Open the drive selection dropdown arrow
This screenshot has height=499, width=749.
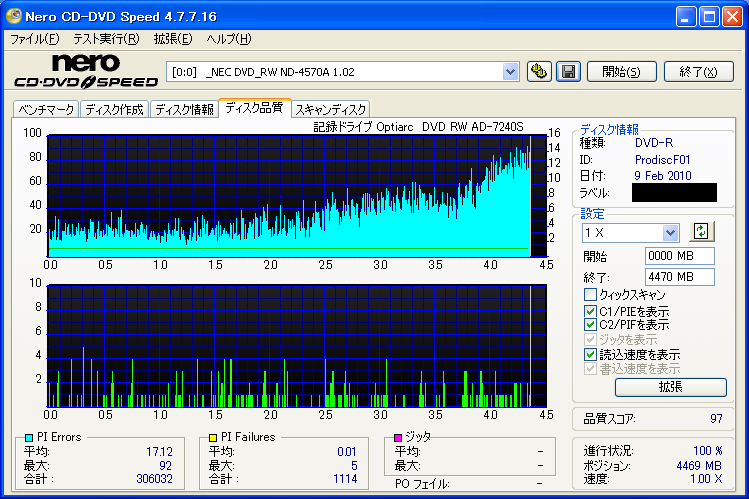pyautogui.click(x=510, y=72)
